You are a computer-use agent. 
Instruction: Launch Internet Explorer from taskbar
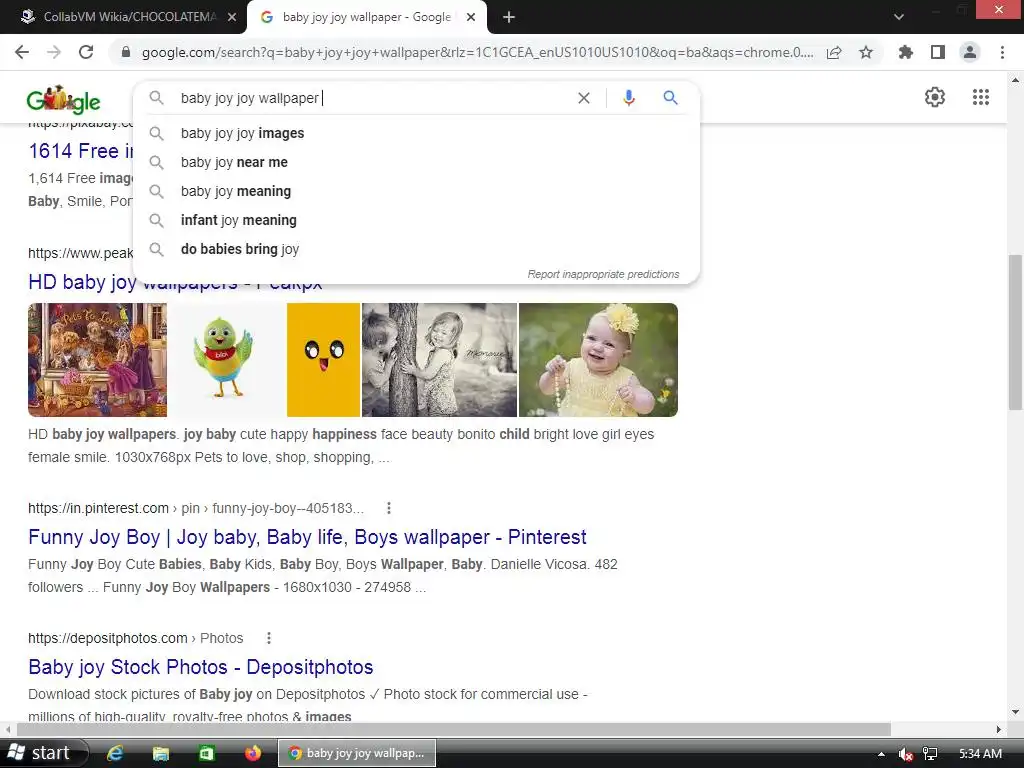point(115,753)
